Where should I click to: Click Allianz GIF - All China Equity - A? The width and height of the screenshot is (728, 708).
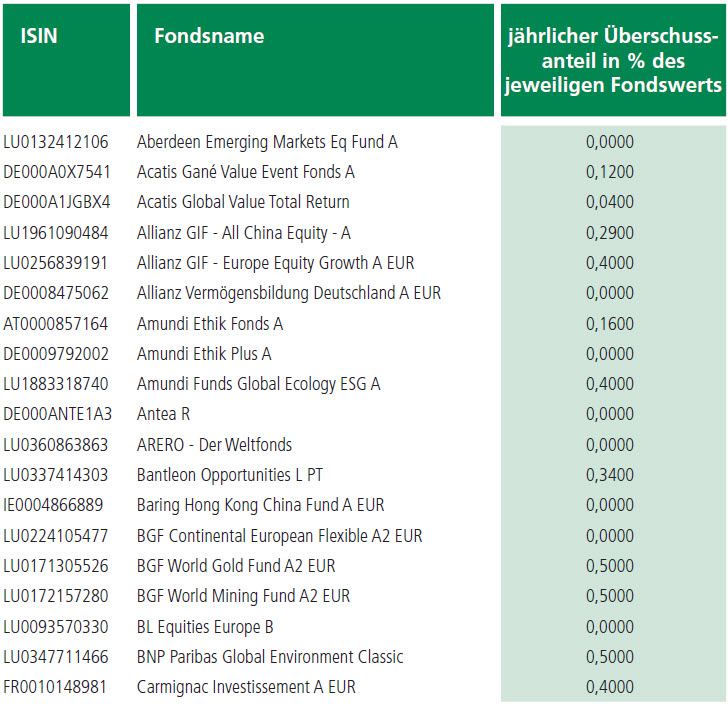(x=243, y=233)
